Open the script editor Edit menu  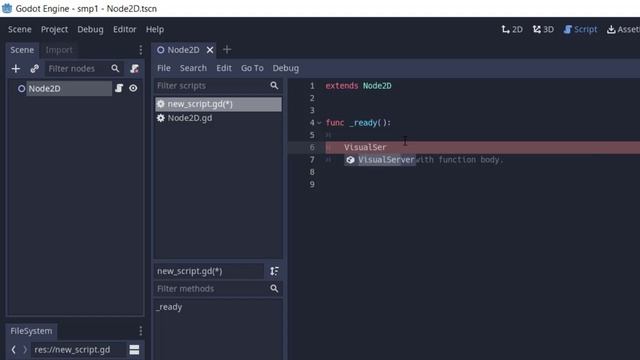[224, 68]
